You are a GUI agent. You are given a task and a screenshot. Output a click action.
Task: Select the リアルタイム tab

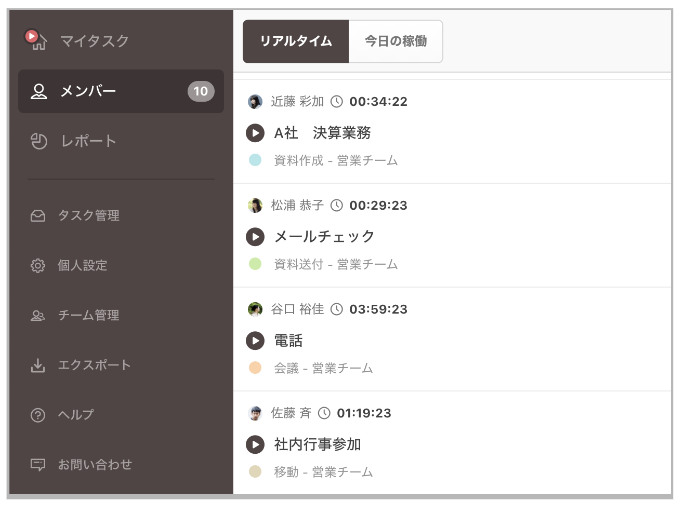click(x=296, y=41)
